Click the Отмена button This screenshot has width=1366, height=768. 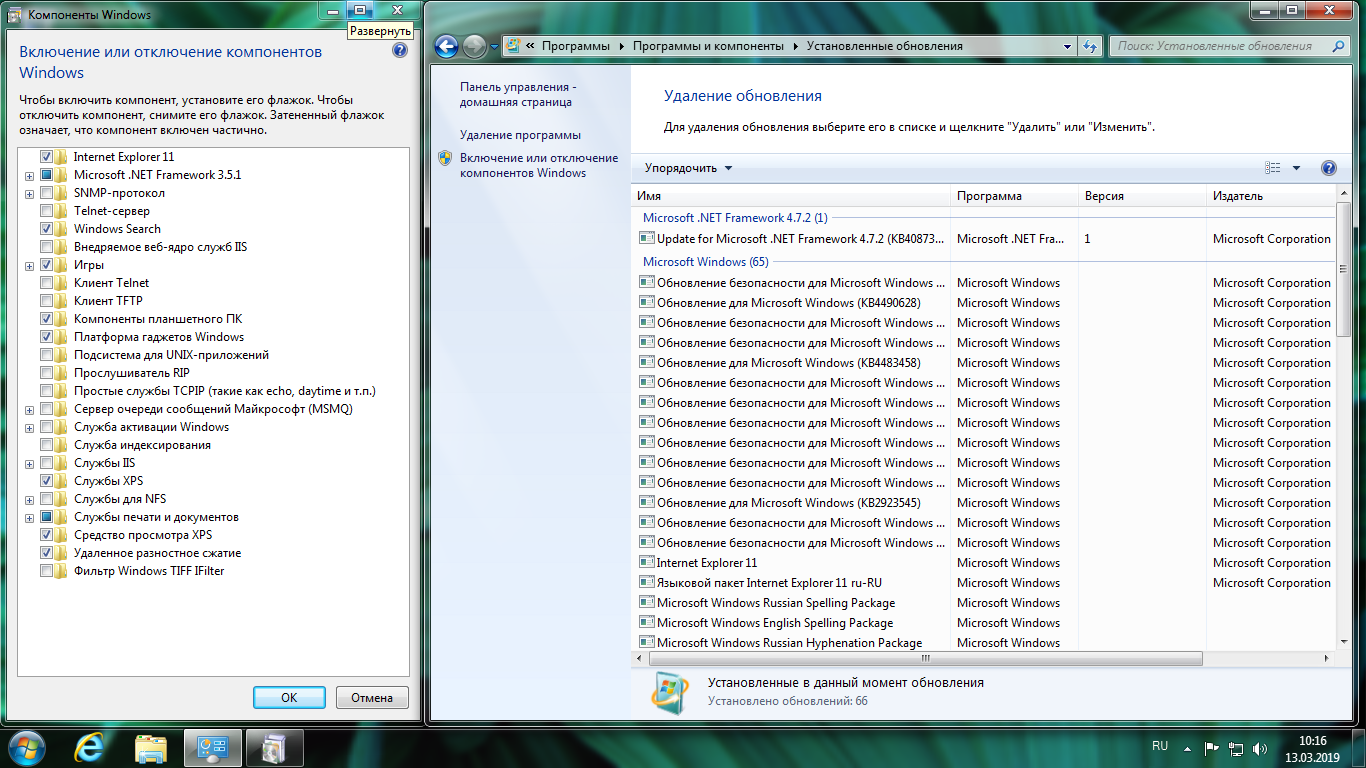(372, 698)
